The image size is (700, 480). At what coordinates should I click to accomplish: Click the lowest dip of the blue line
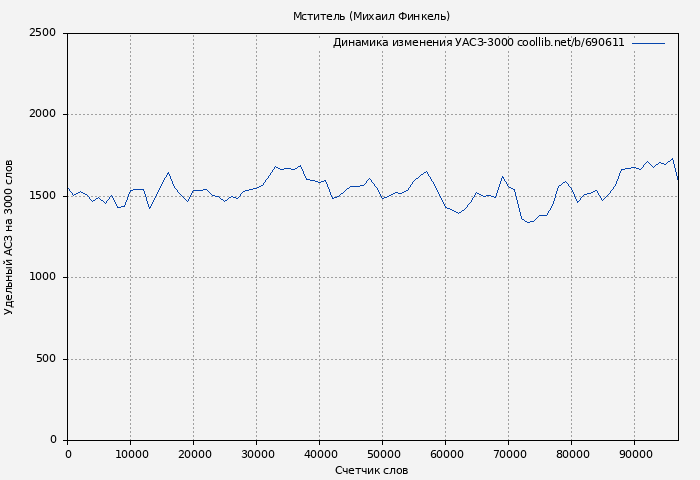tap(528, 222)
